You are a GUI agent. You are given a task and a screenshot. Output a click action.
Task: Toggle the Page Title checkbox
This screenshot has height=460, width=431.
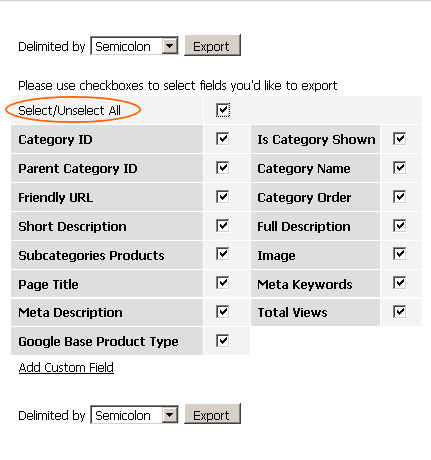(222, 283)
